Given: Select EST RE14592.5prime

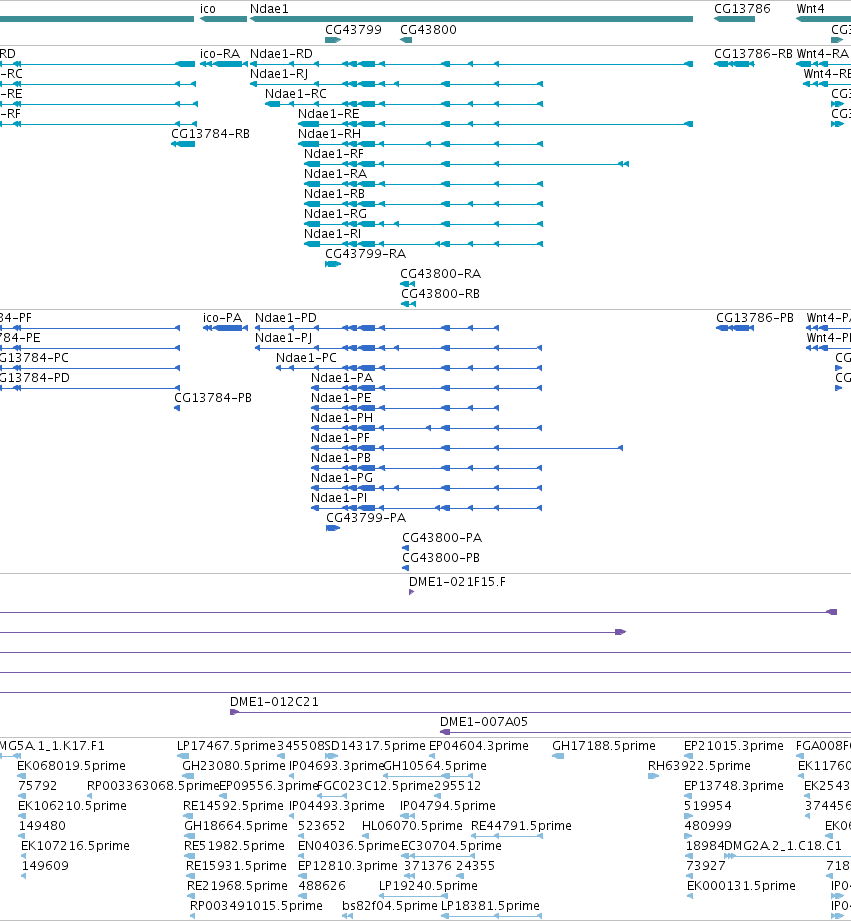Looking at the screenshot, I should pos(233,806).
